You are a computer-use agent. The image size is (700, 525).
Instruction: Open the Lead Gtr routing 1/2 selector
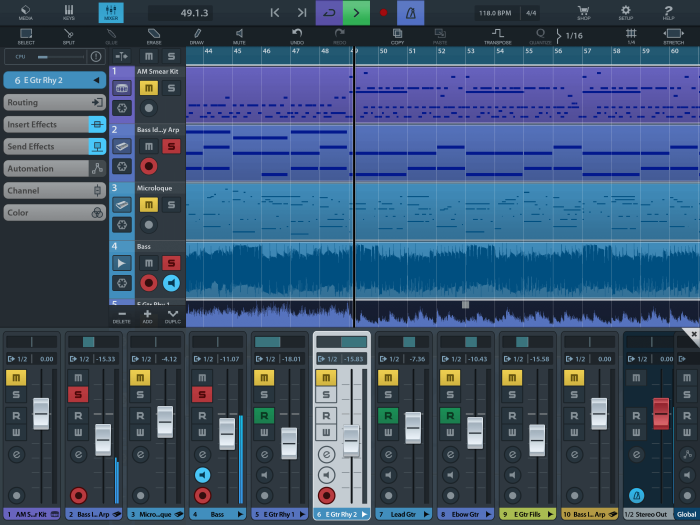tap(390, 358)
